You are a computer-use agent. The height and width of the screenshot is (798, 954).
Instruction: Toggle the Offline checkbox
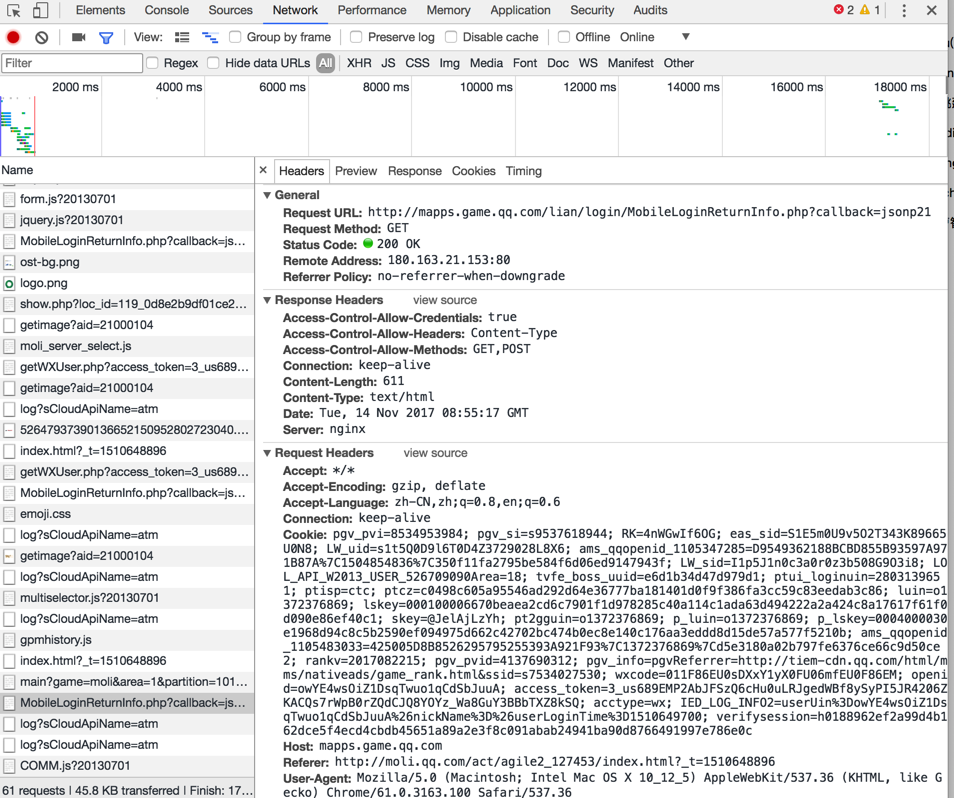[x=564, y=37]
